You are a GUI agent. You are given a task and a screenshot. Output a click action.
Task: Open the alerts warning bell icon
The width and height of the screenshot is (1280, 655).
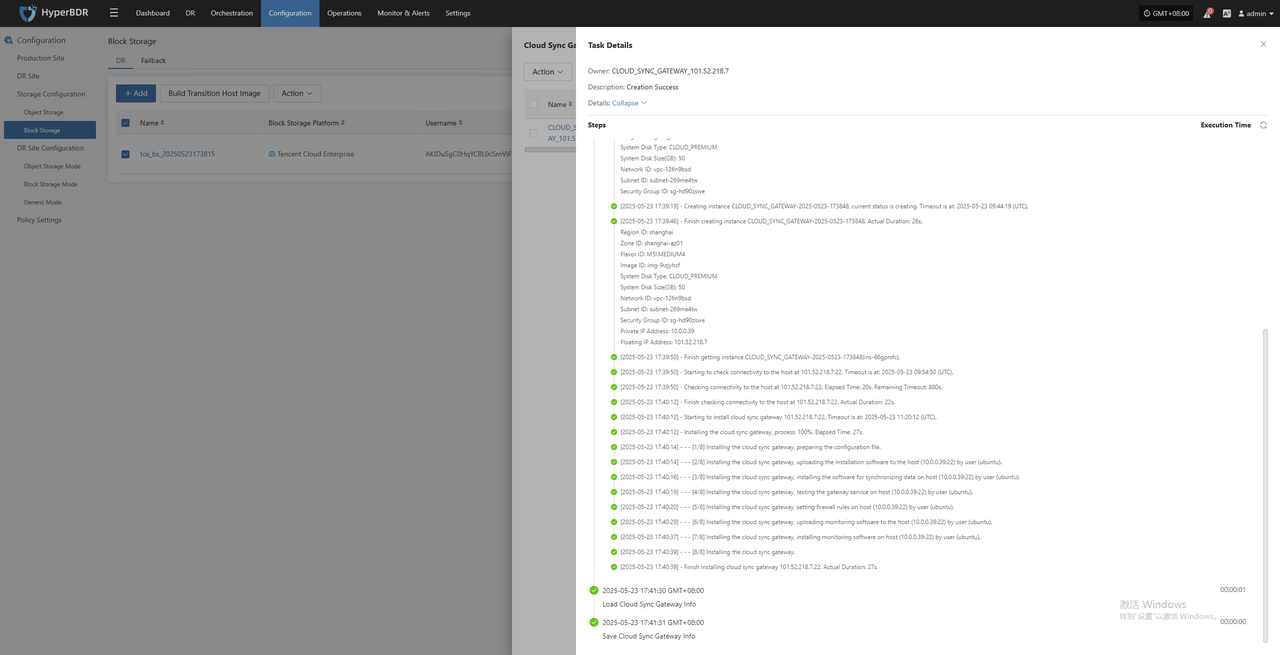pos(1207,13)
